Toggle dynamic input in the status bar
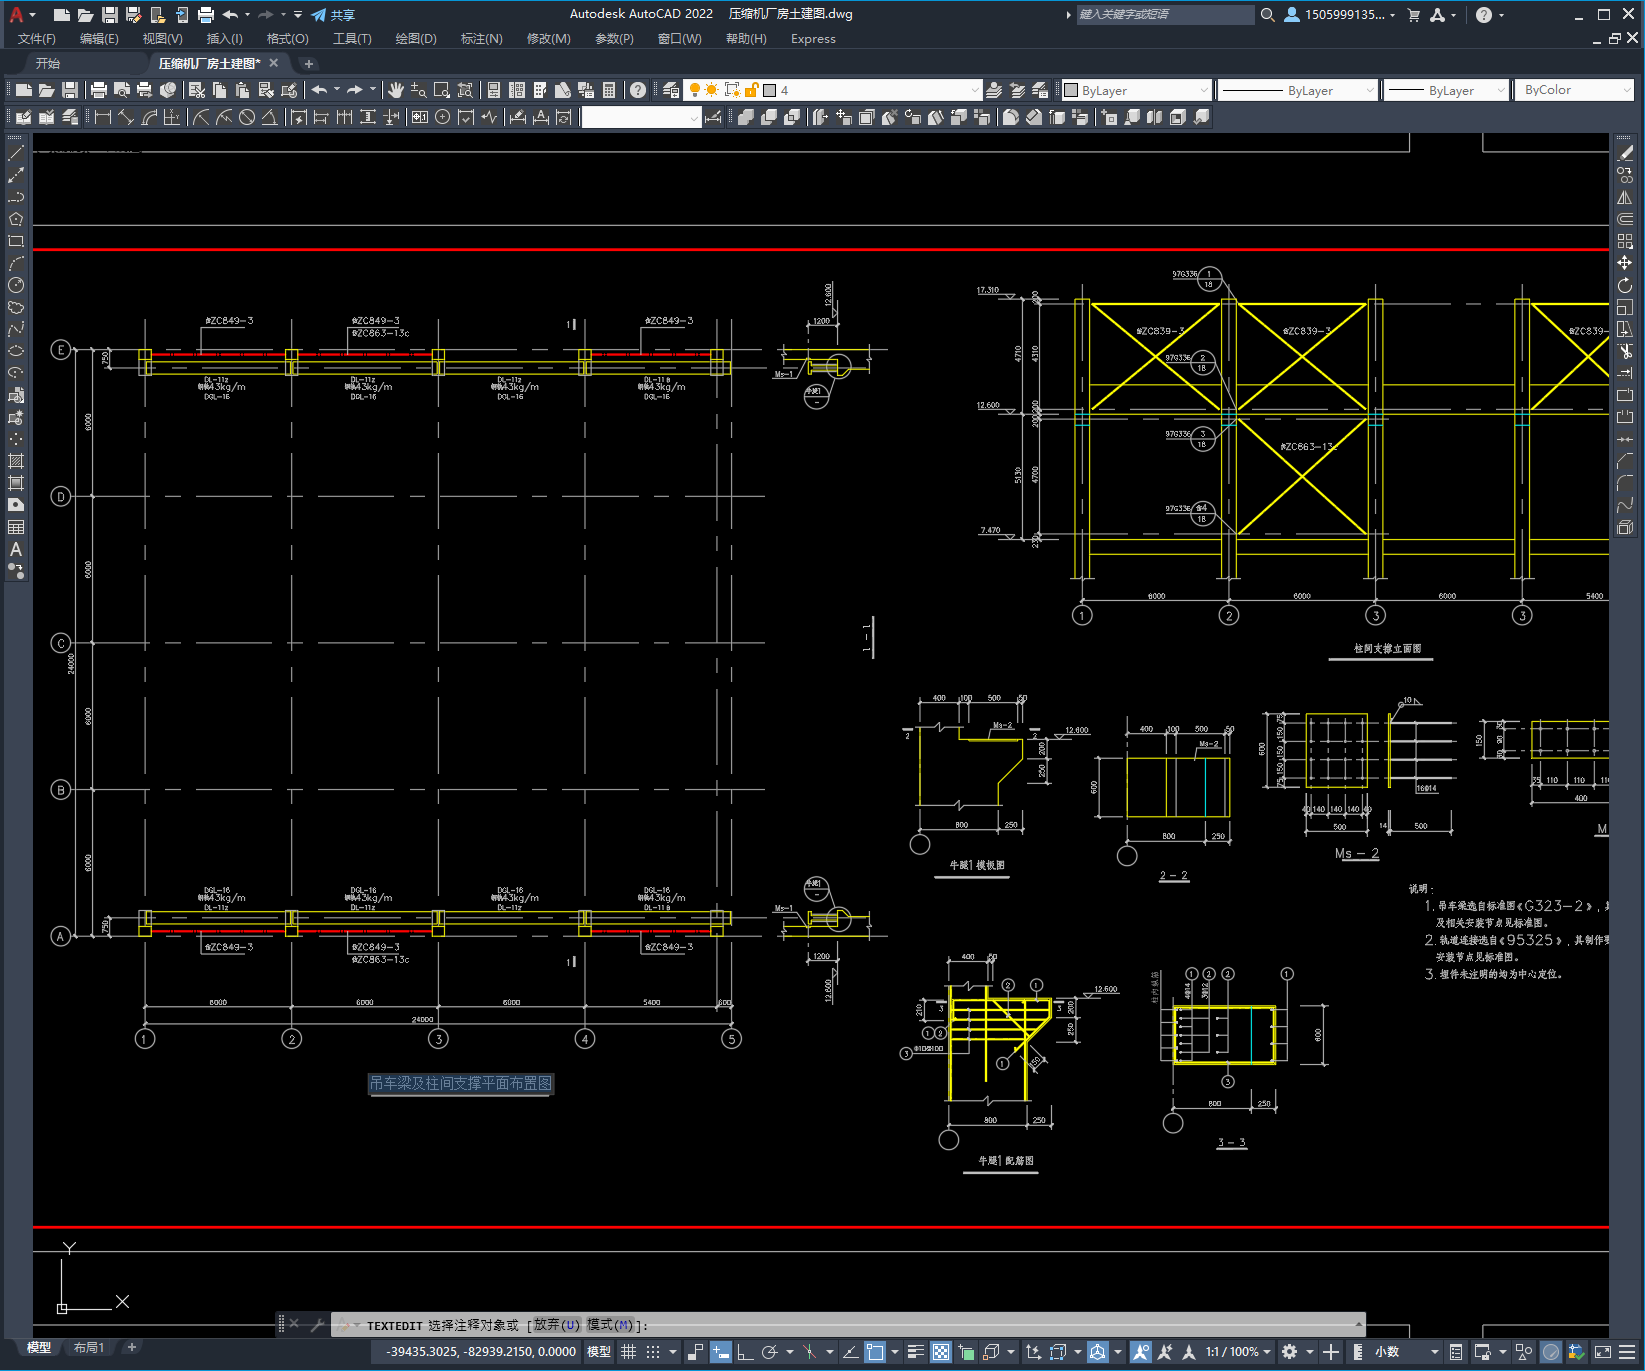 721,1352
